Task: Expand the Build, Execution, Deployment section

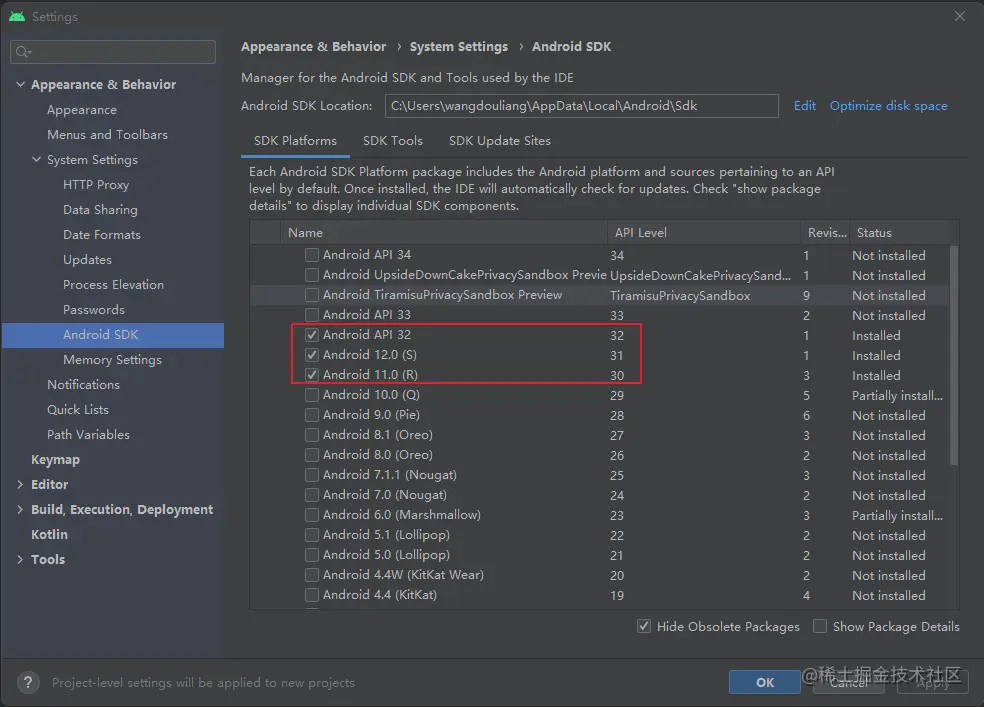Action: click(20, 509)
